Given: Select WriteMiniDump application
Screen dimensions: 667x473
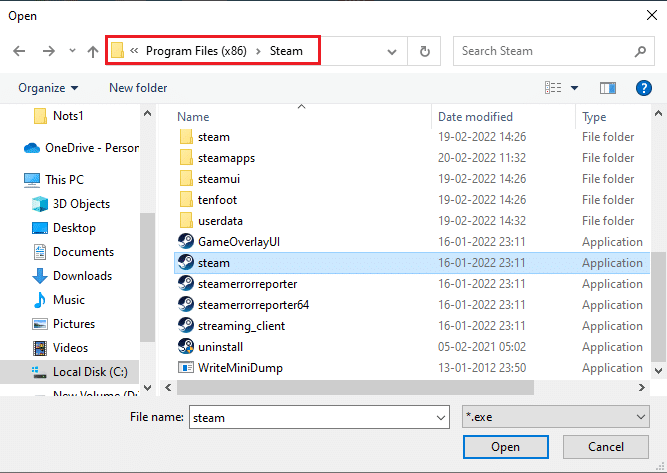Looking at the screenshot, I should (x=412, y=368).
